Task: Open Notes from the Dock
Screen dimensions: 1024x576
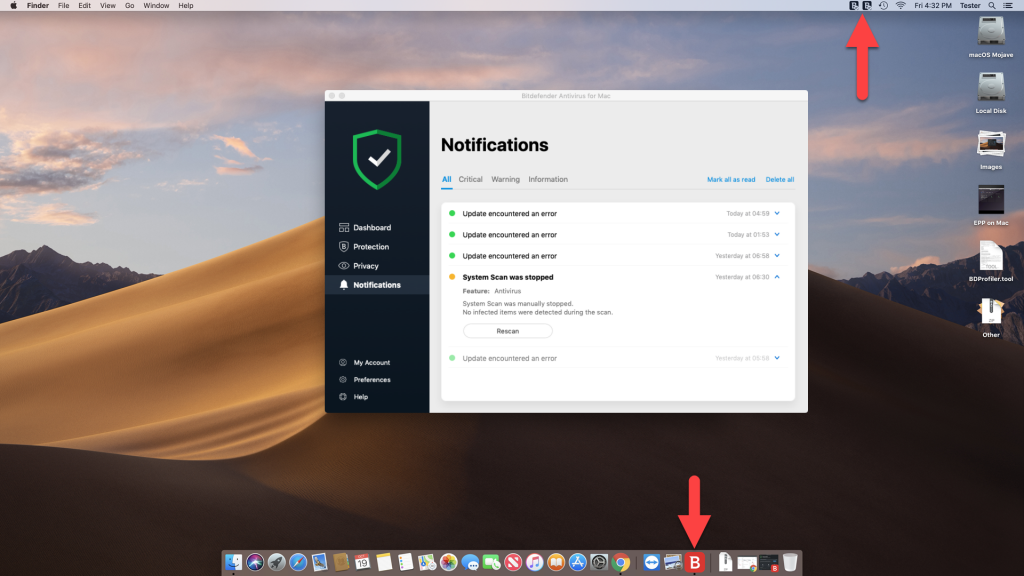Action: point(384,562)
